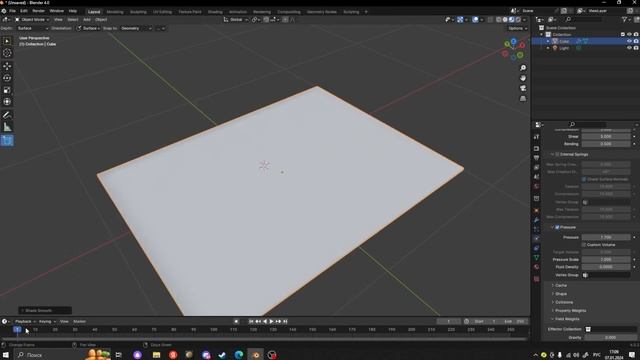Open the Object Mode dropdown

(x=32, y=20)
